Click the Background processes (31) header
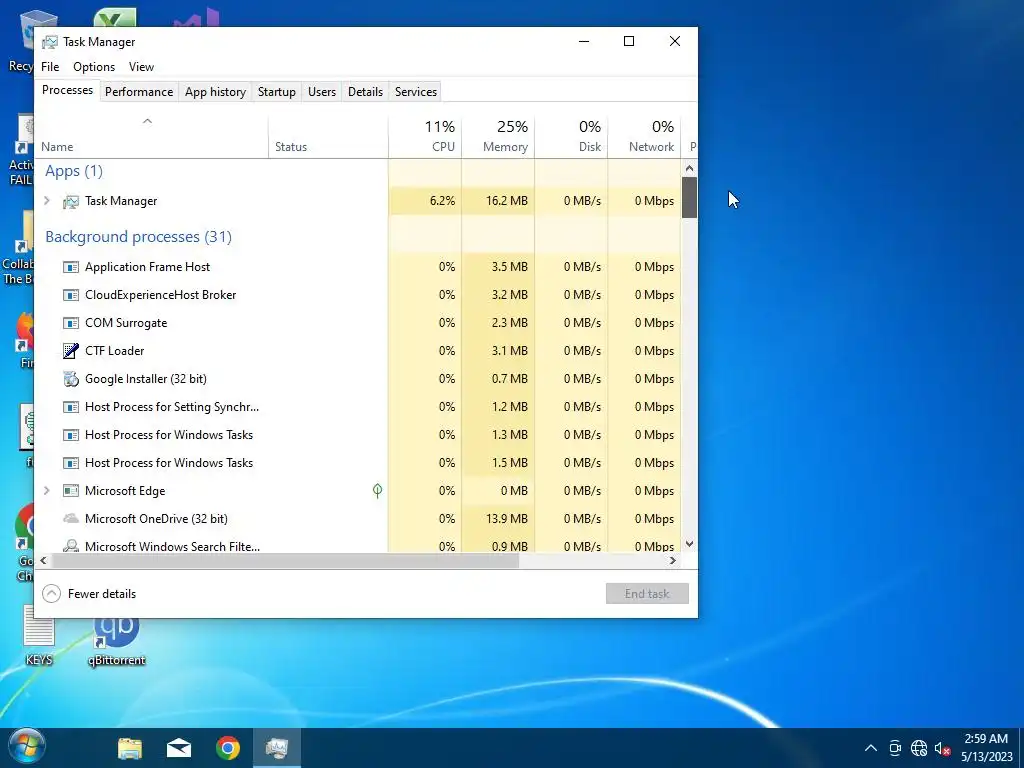The width and height of the screenshot is (1024, 768). click(138, 236)
